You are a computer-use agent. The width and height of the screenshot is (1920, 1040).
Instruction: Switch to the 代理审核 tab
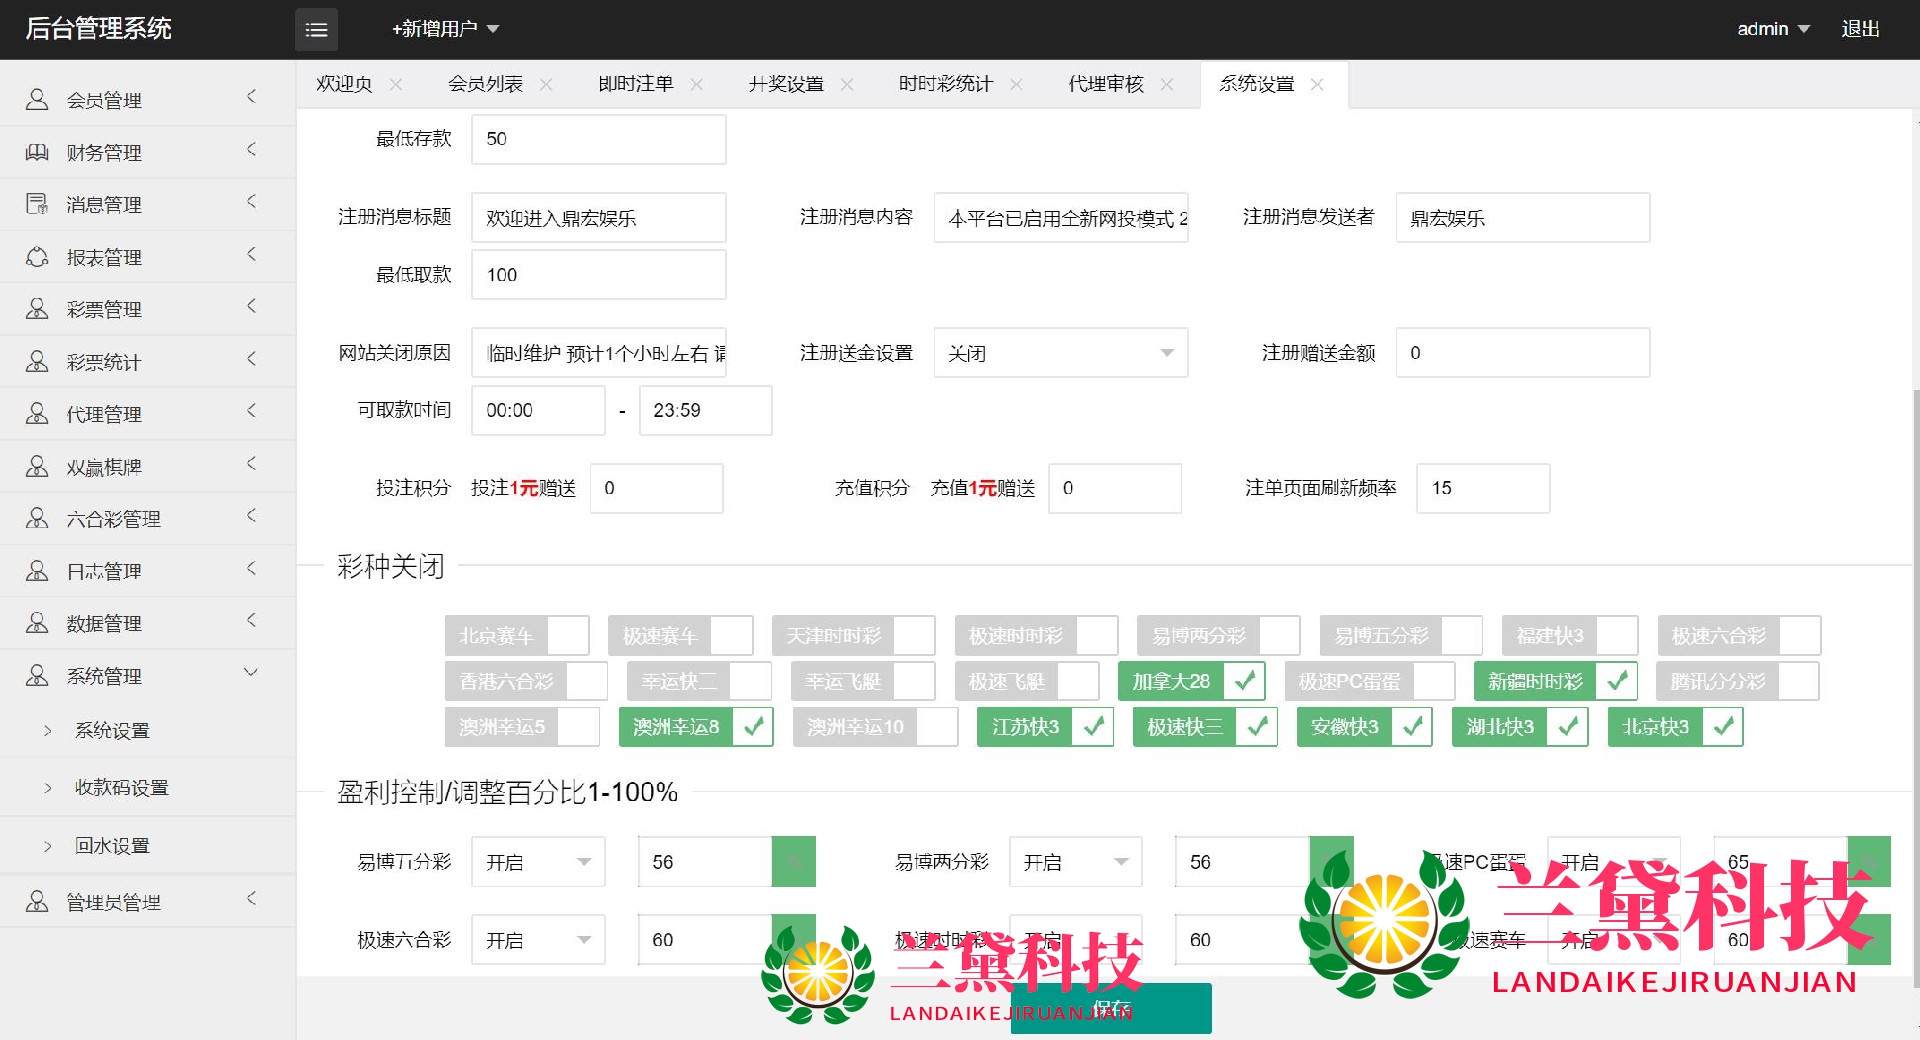1105,85
